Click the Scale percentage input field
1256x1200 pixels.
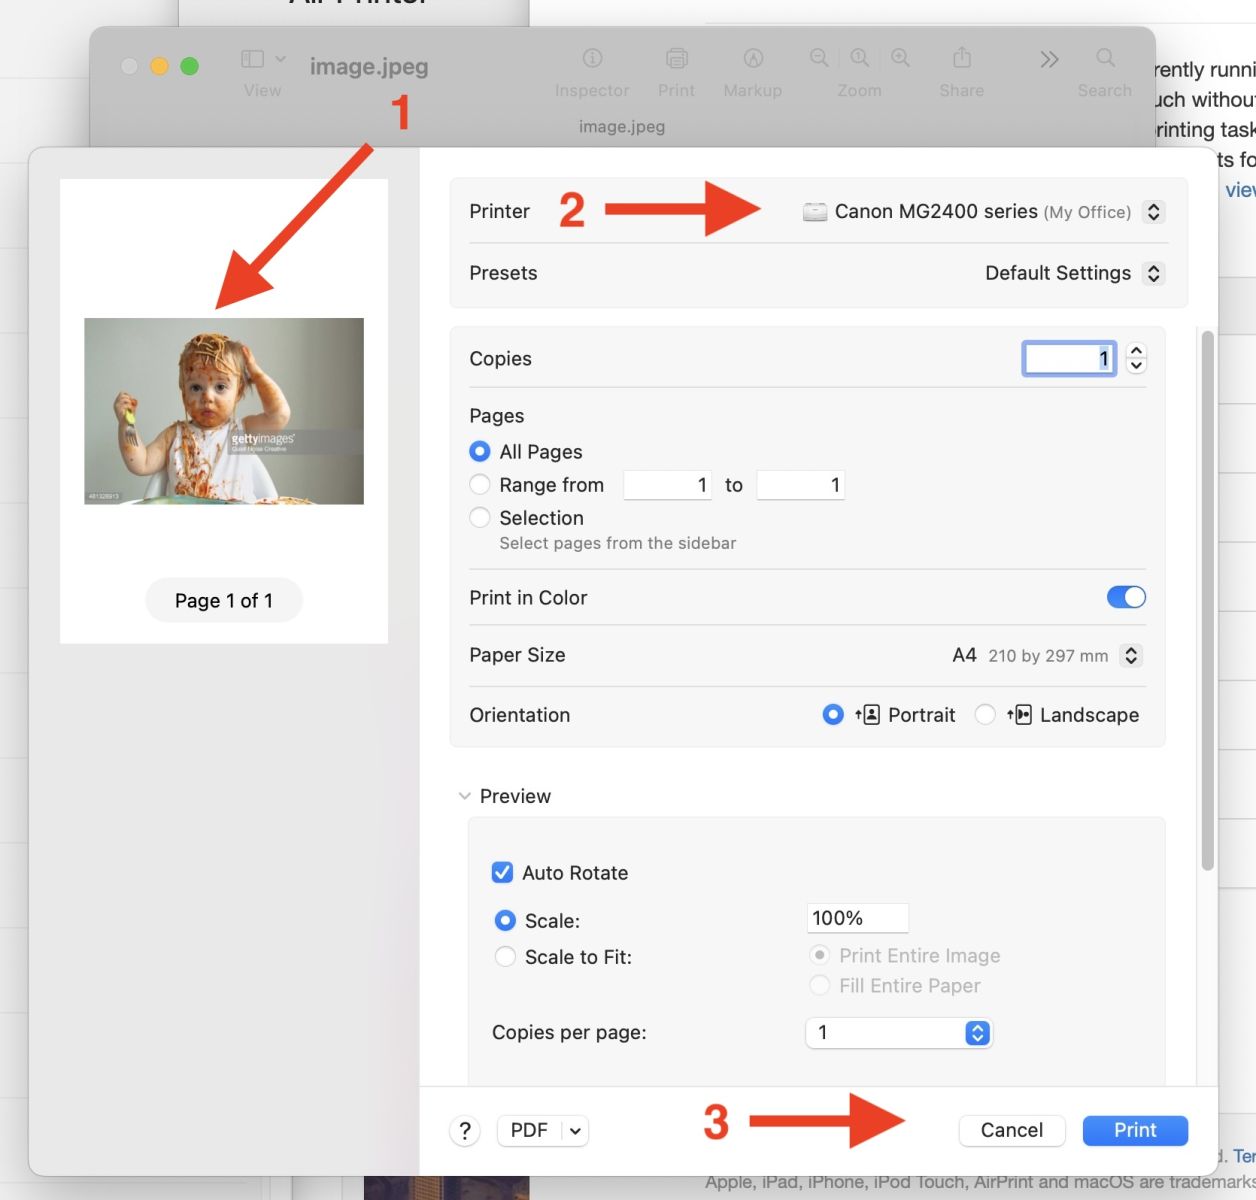857,918
